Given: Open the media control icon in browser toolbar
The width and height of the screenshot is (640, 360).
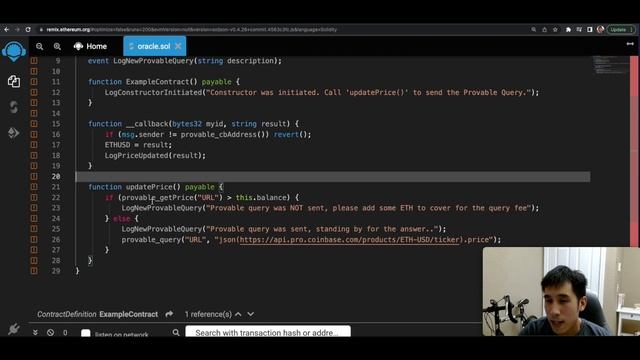Looking at the screenshot, I should point(579,29).
